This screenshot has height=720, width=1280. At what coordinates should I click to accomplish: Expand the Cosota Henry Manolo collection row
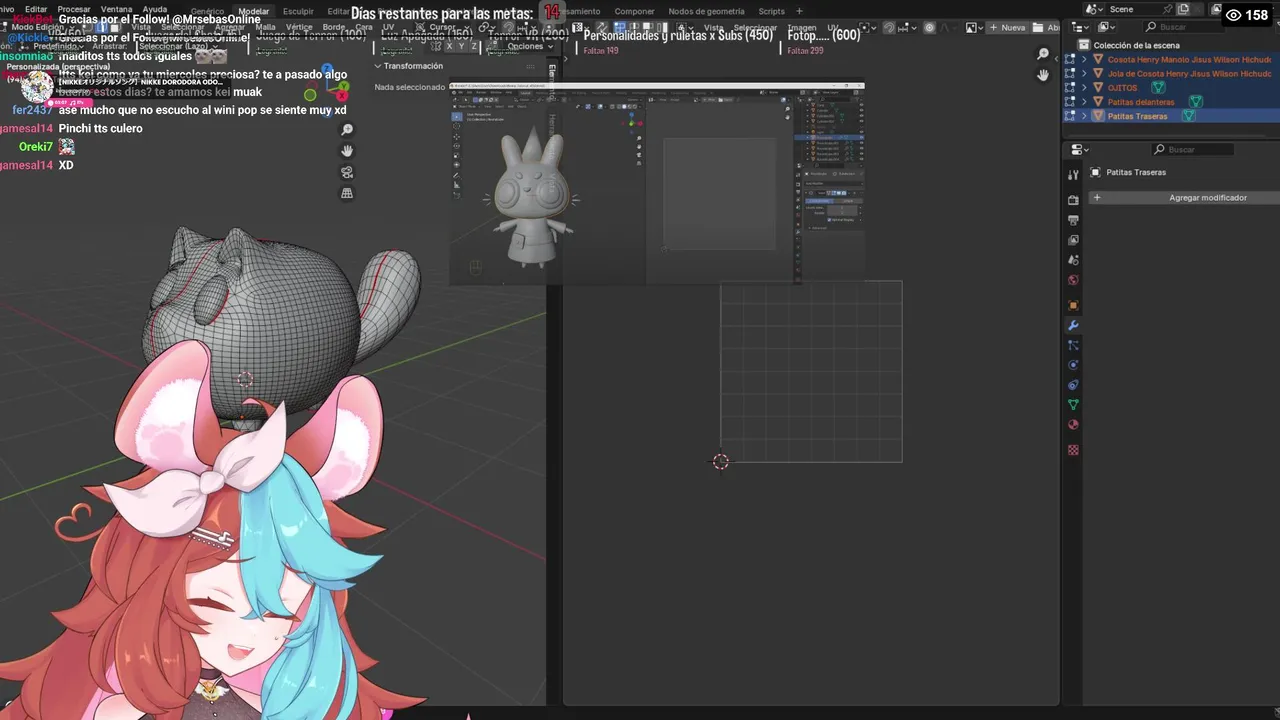click(x=1084, y=60)
